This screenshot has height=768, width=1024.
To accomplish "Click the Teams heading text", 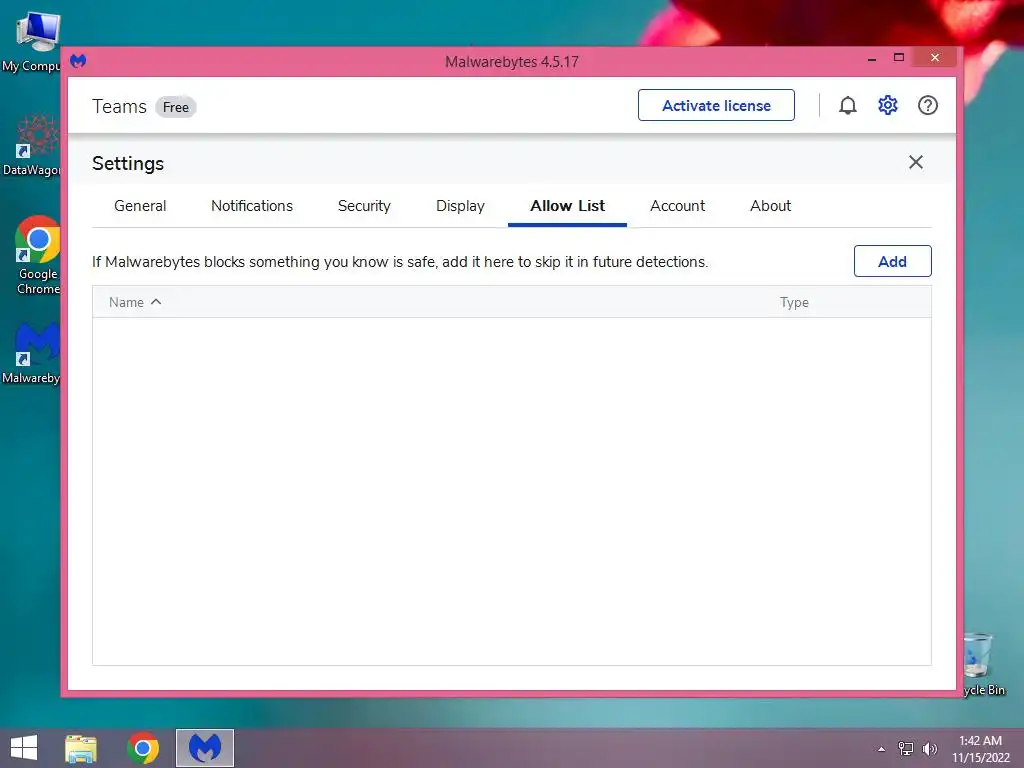I will 119,106.
